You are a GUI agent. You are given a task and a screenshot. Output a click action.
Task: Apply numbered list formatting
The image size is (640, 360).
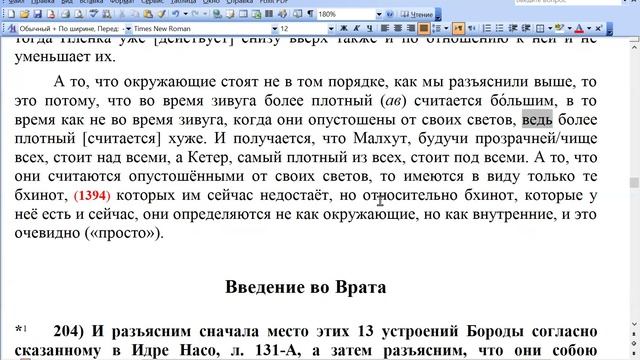(487, 28)
